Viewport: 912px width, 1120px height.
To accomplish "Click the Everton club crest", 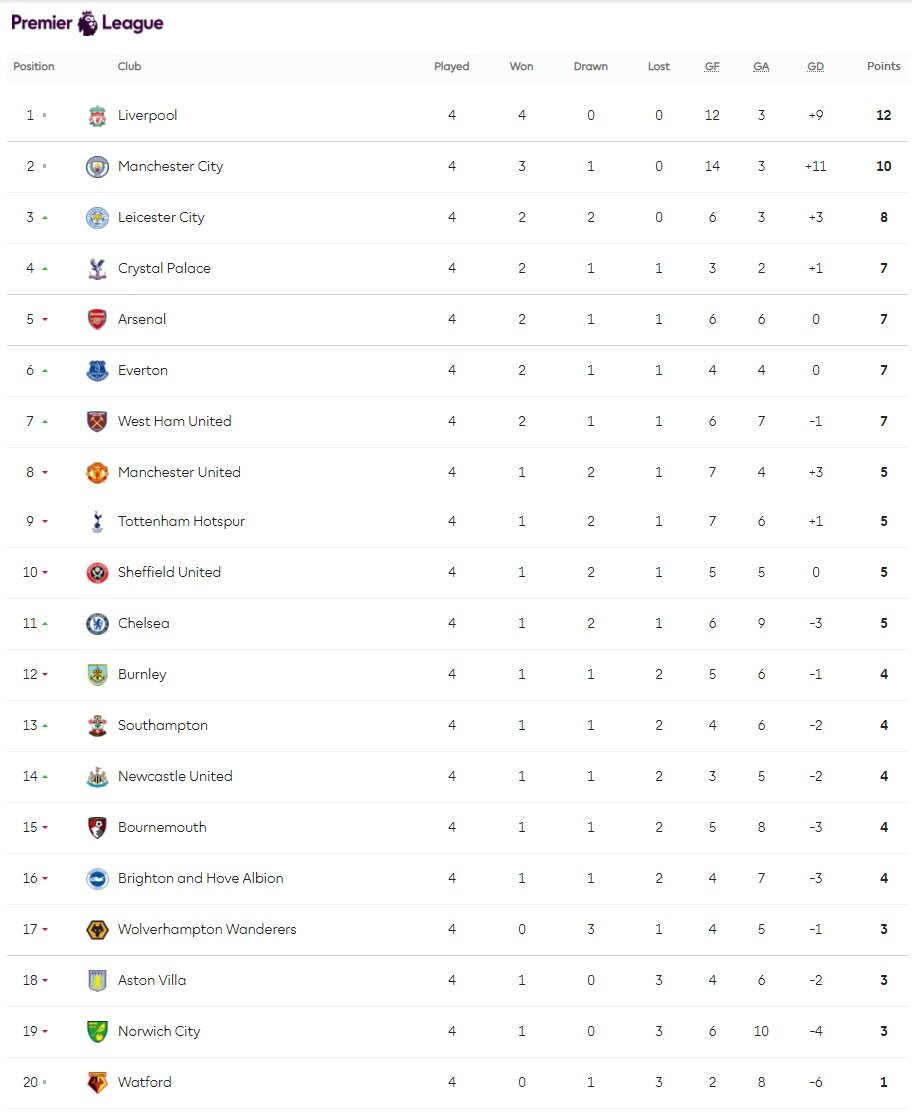I will tap(97, 371).
